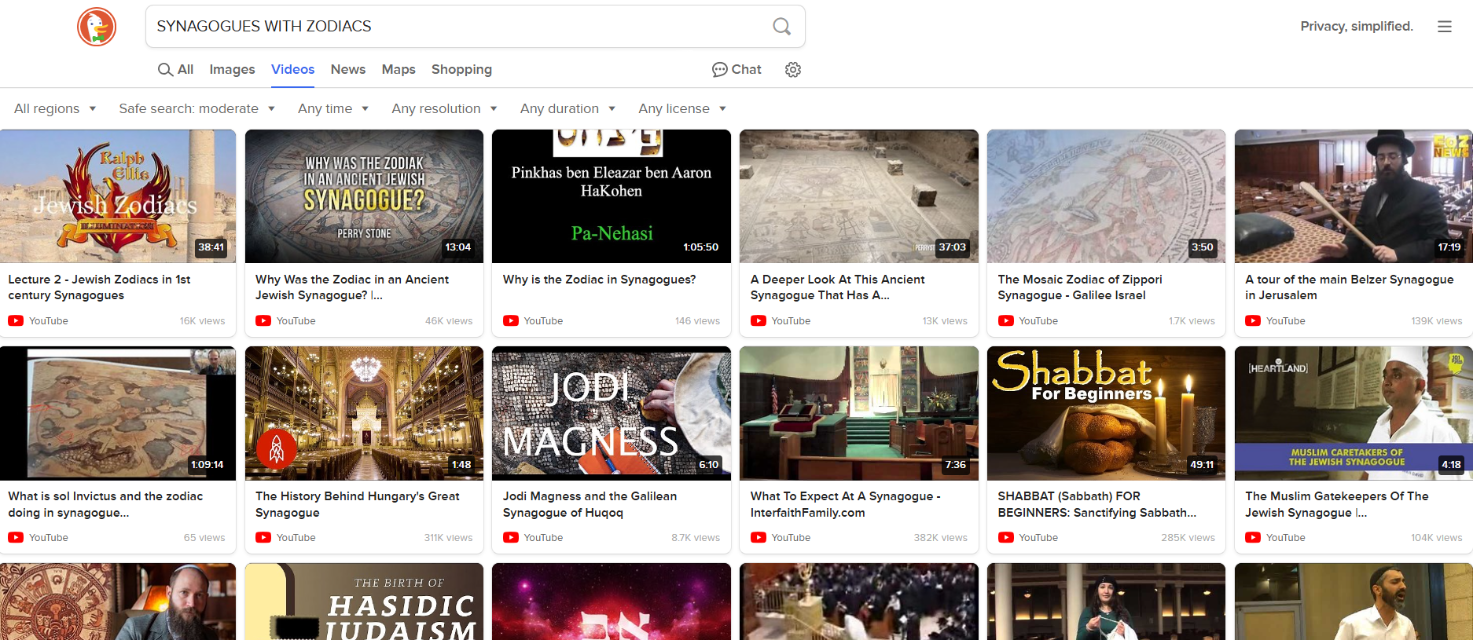
Task: Open 'A tour of the main Belzer Synagogue' title
Action: (1349, 288)
